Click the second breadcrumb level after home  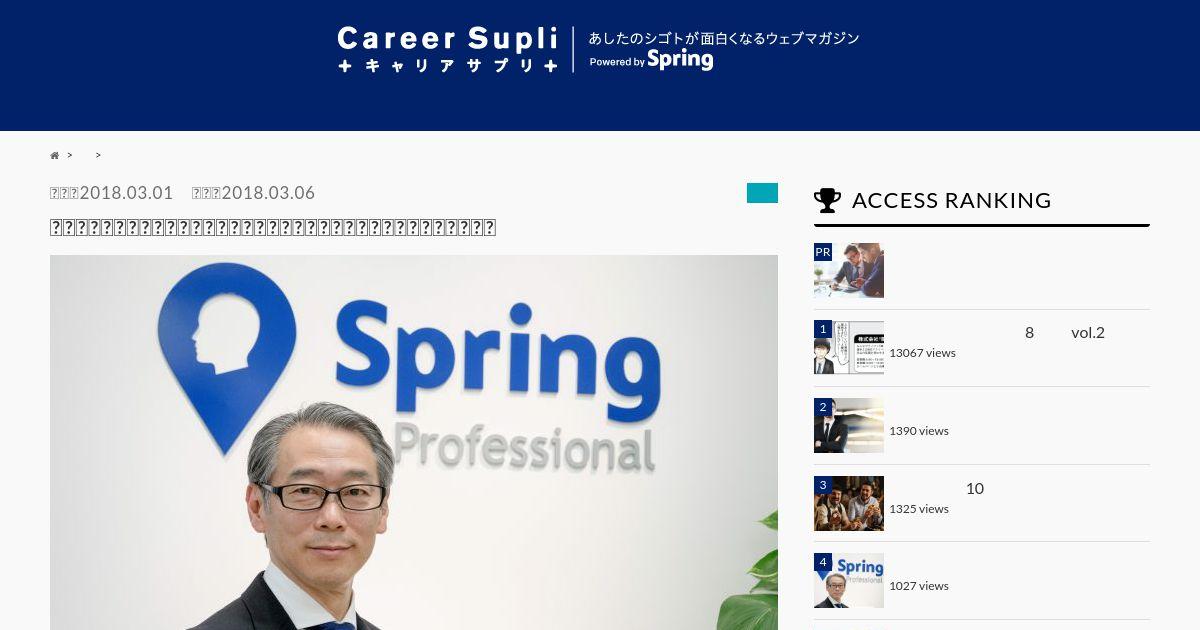[85, 155]
